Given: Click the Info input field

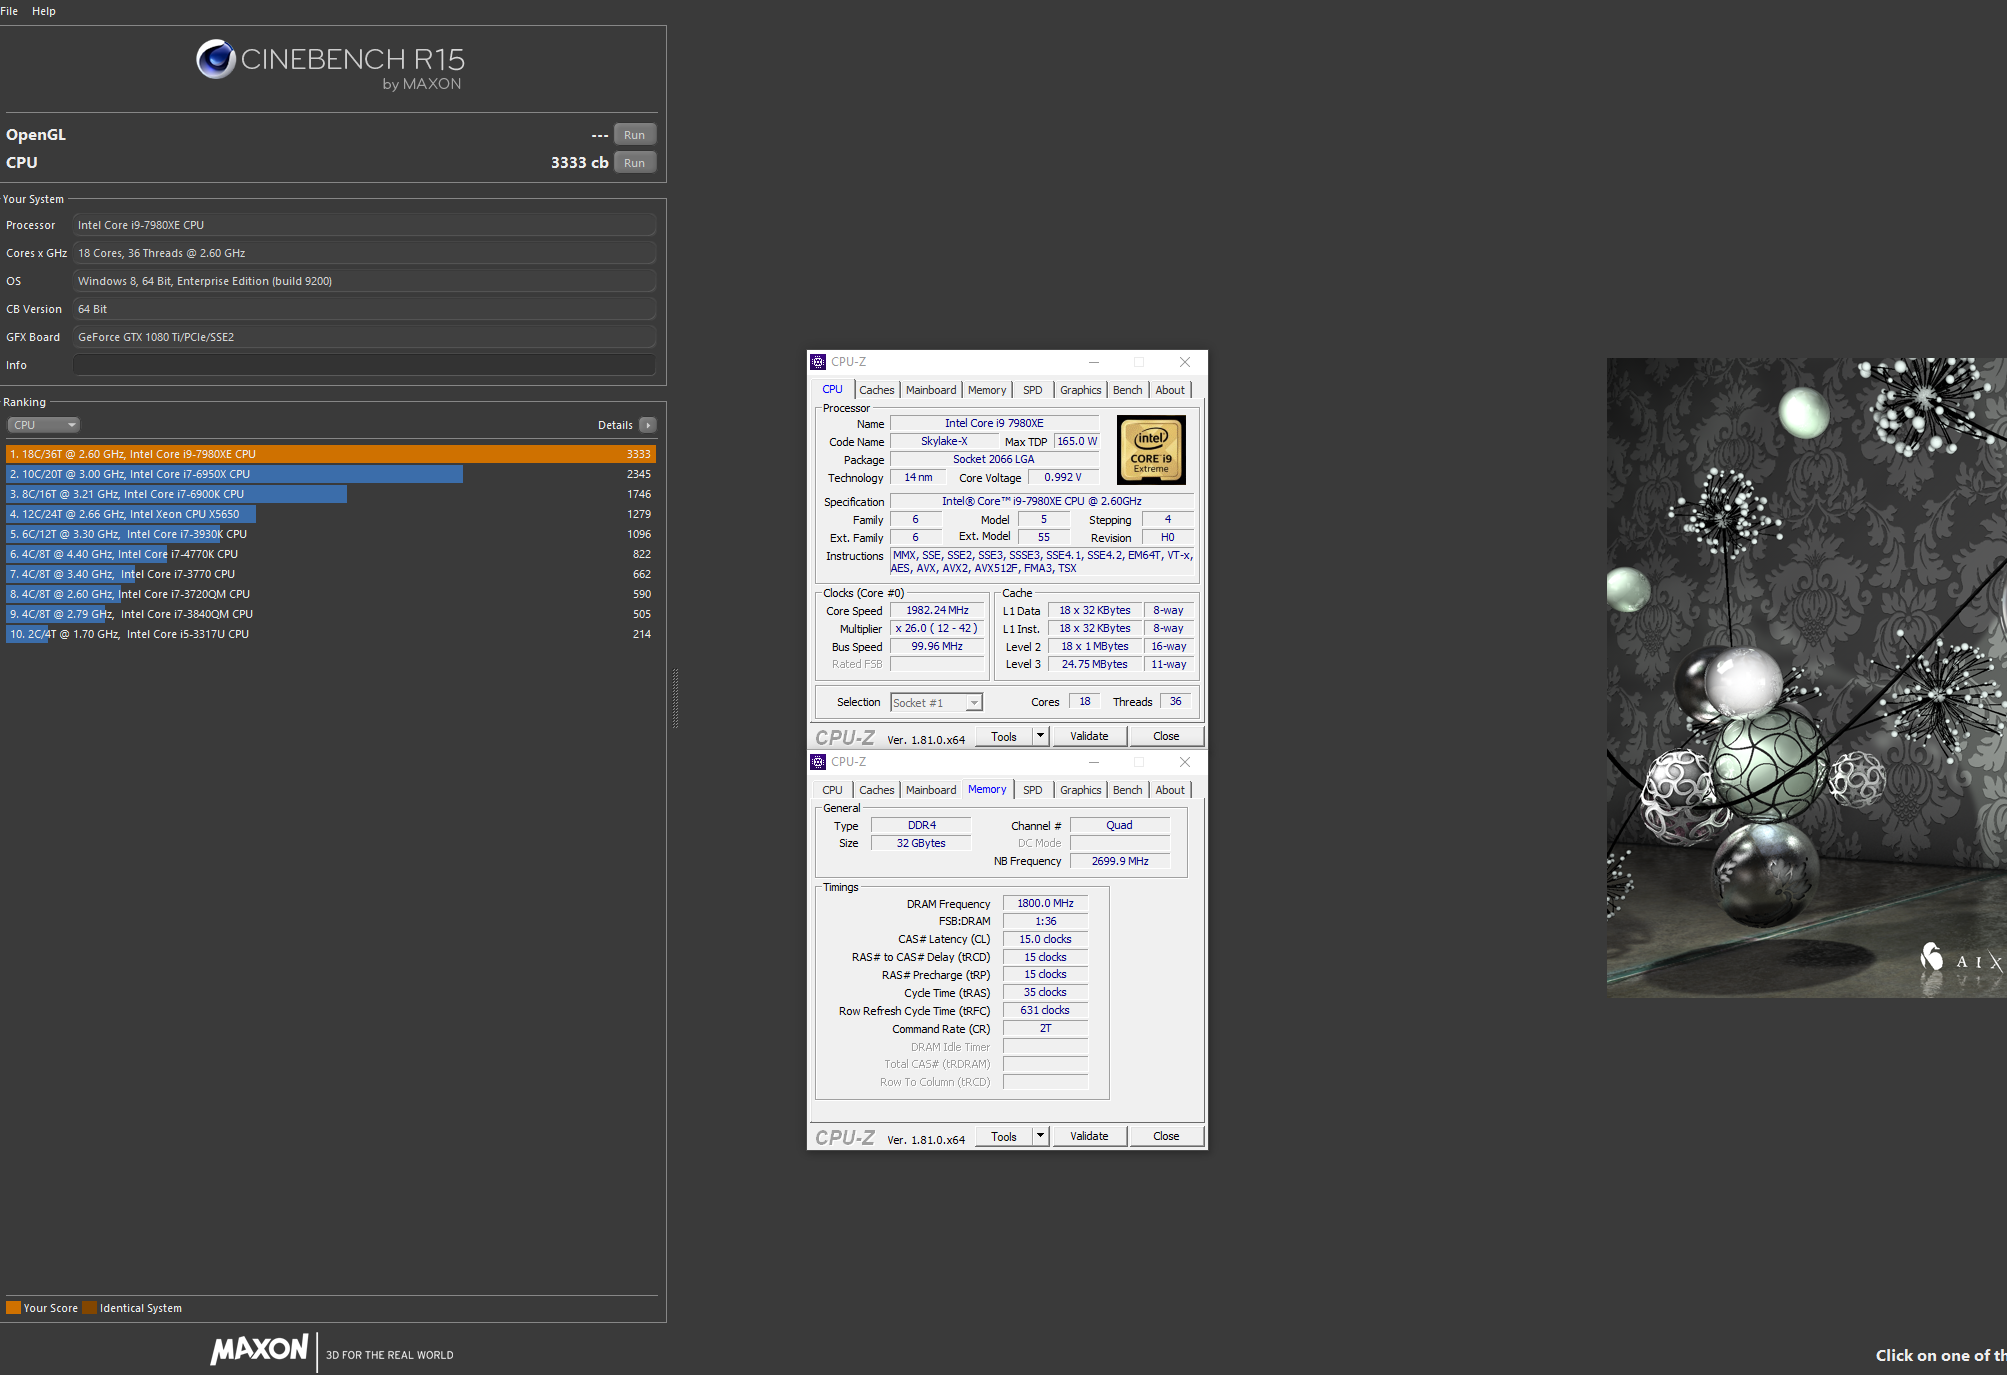Looking at the screenshot, I should 364,365.
